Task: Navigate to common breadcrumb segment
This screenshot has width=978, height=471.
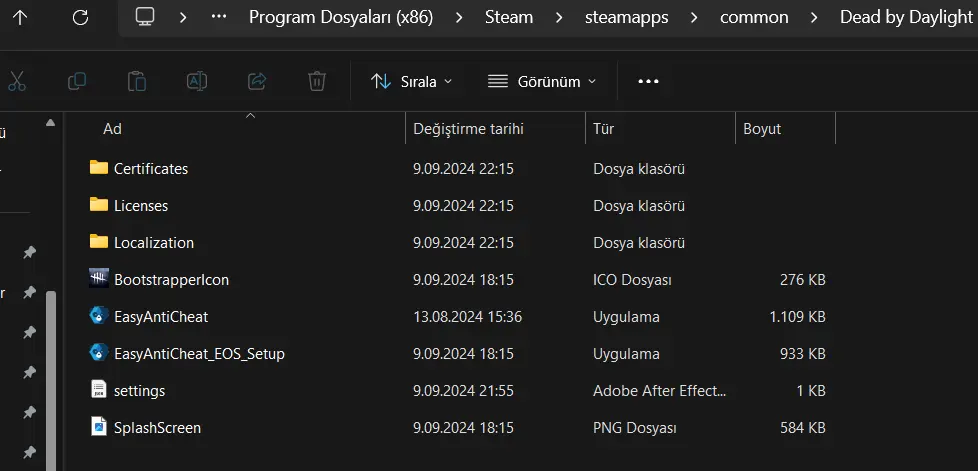Action: (x=754, y=17)
